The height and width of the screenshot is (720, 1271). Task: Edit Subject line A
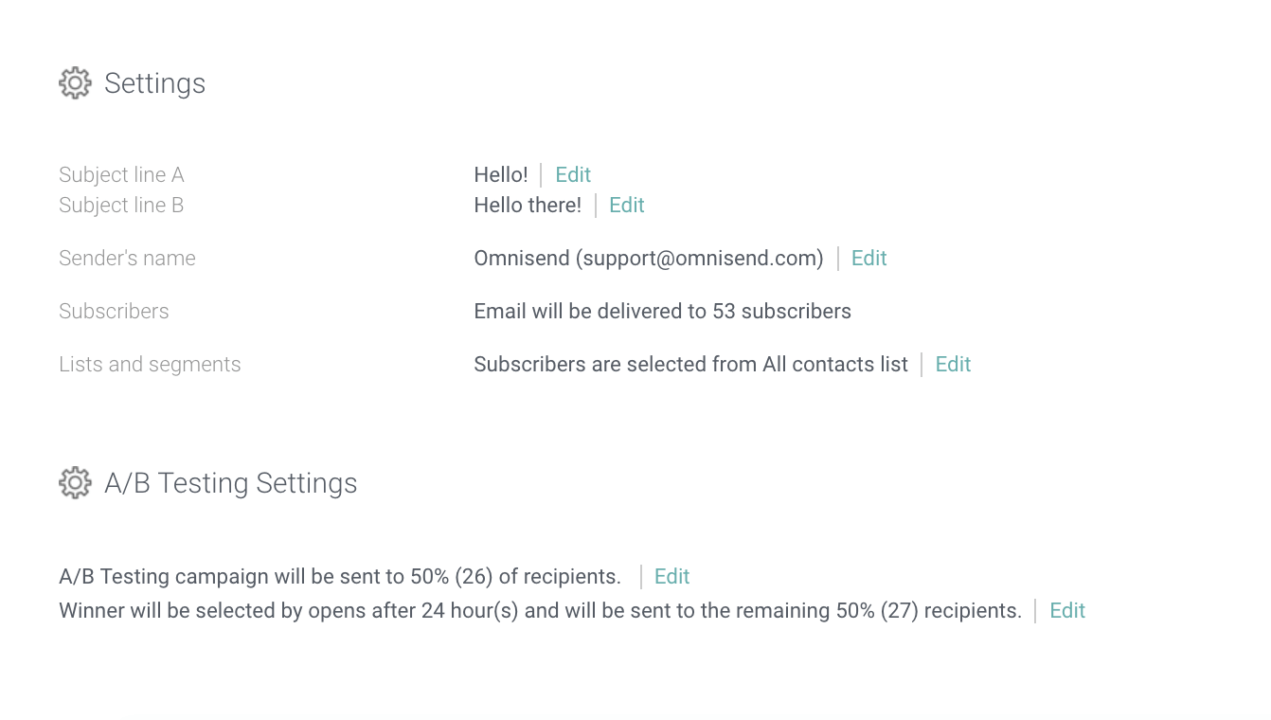point(572,174)
